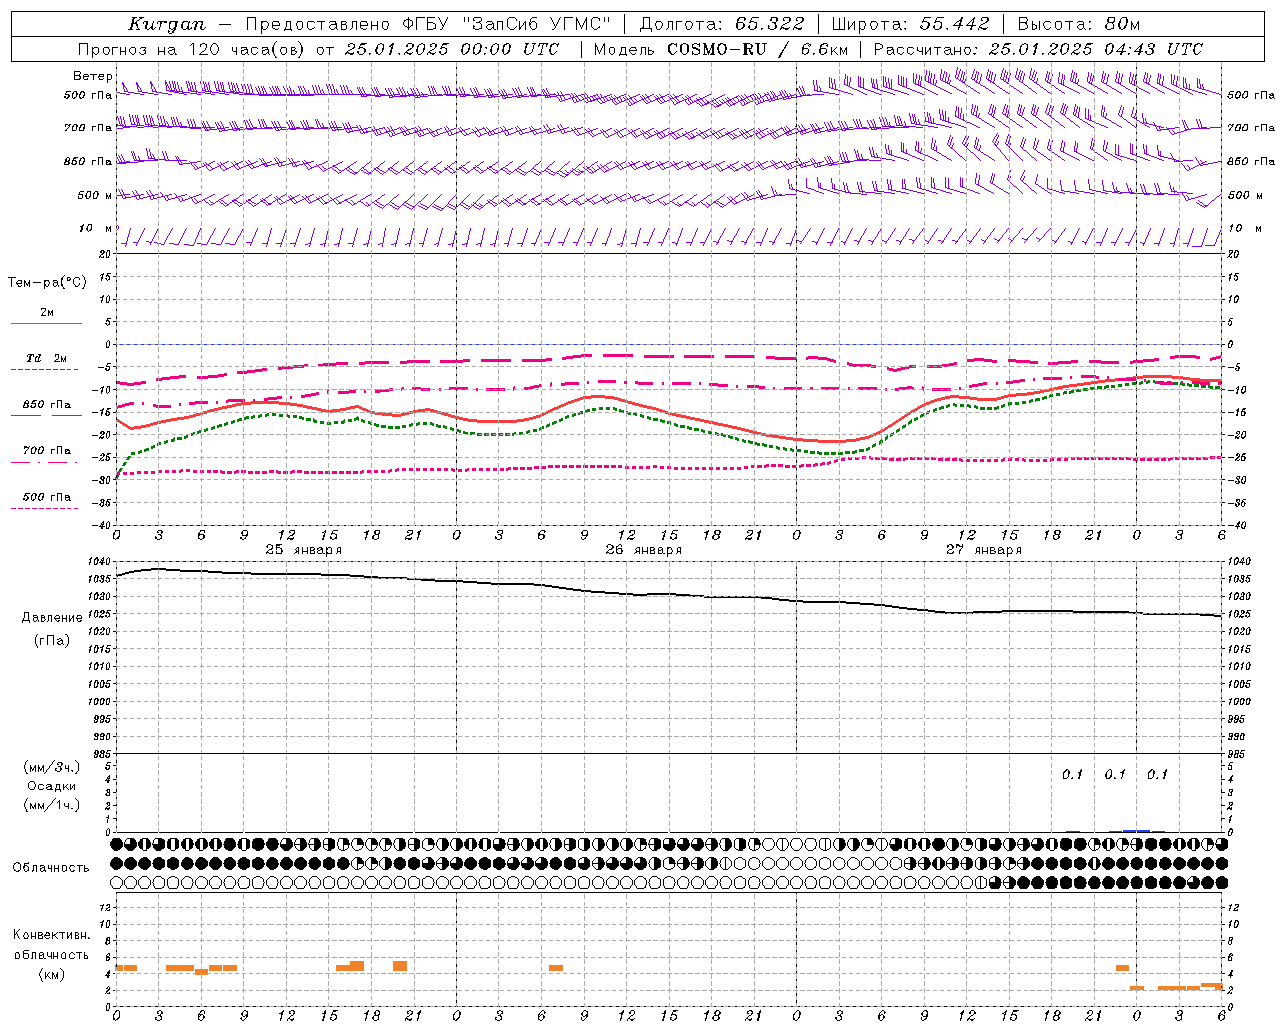Click the '(гПа)' unit under Давление

52,641
